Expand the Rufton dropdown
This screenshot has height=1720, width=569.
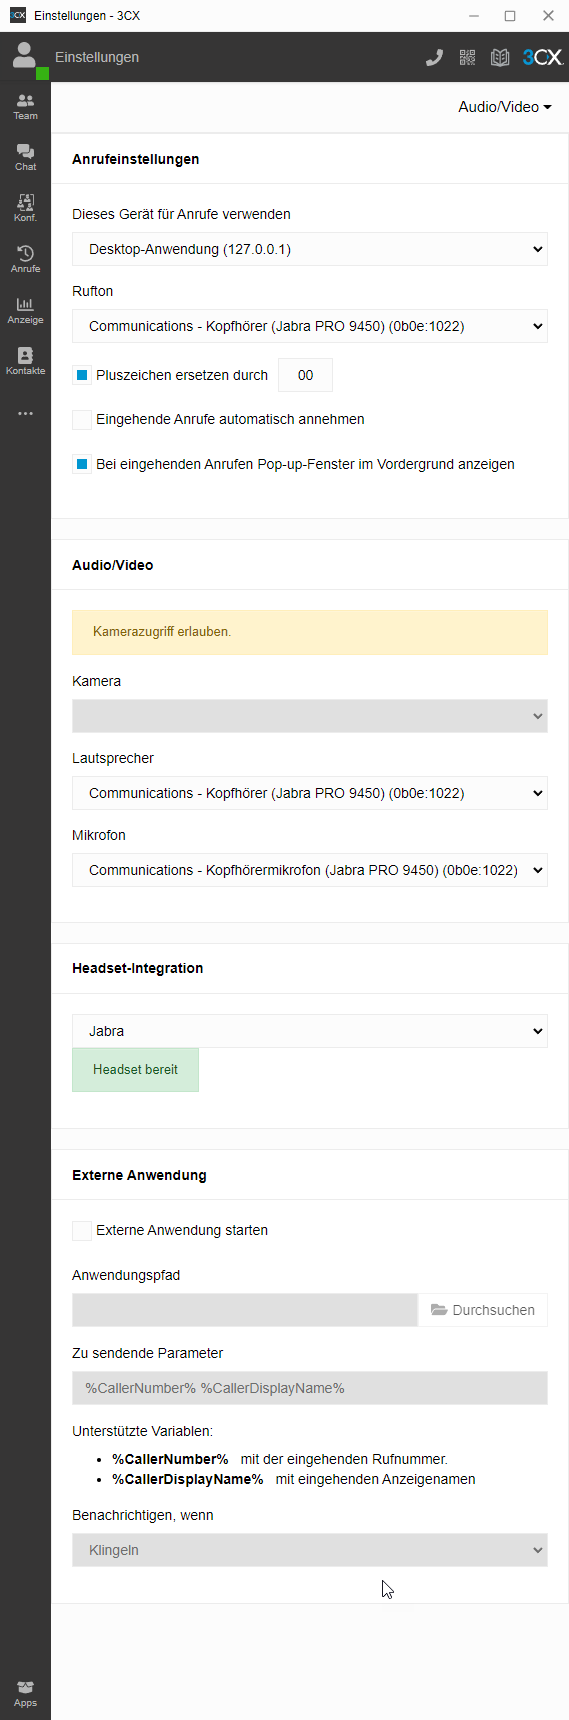coord(310,326)
